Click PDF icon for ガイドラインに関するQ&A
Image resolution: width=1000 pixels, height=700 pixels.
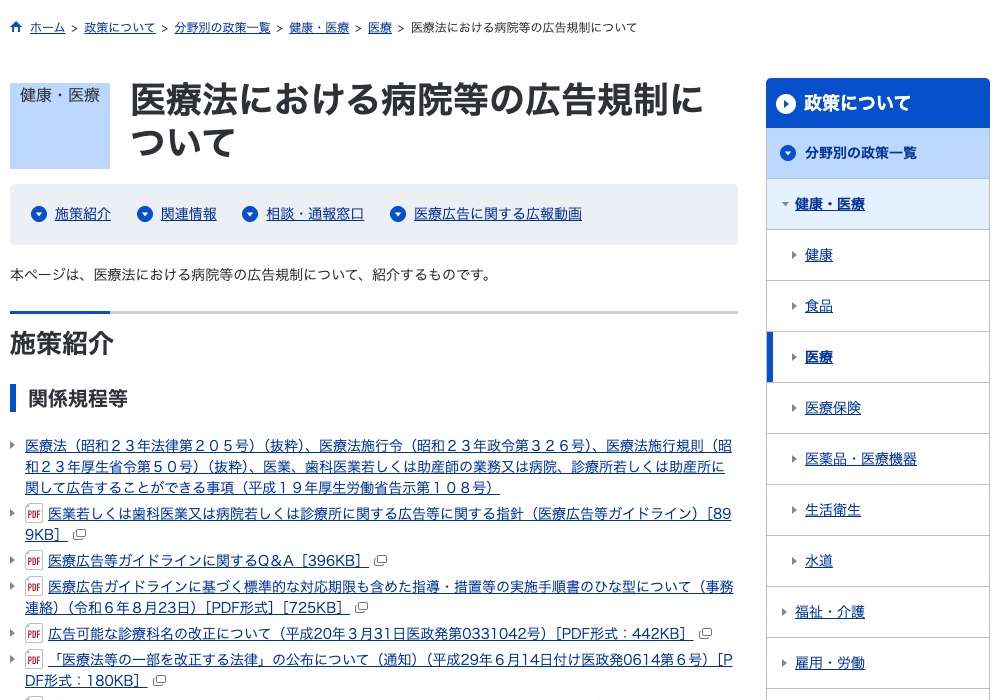pos(34,560)
